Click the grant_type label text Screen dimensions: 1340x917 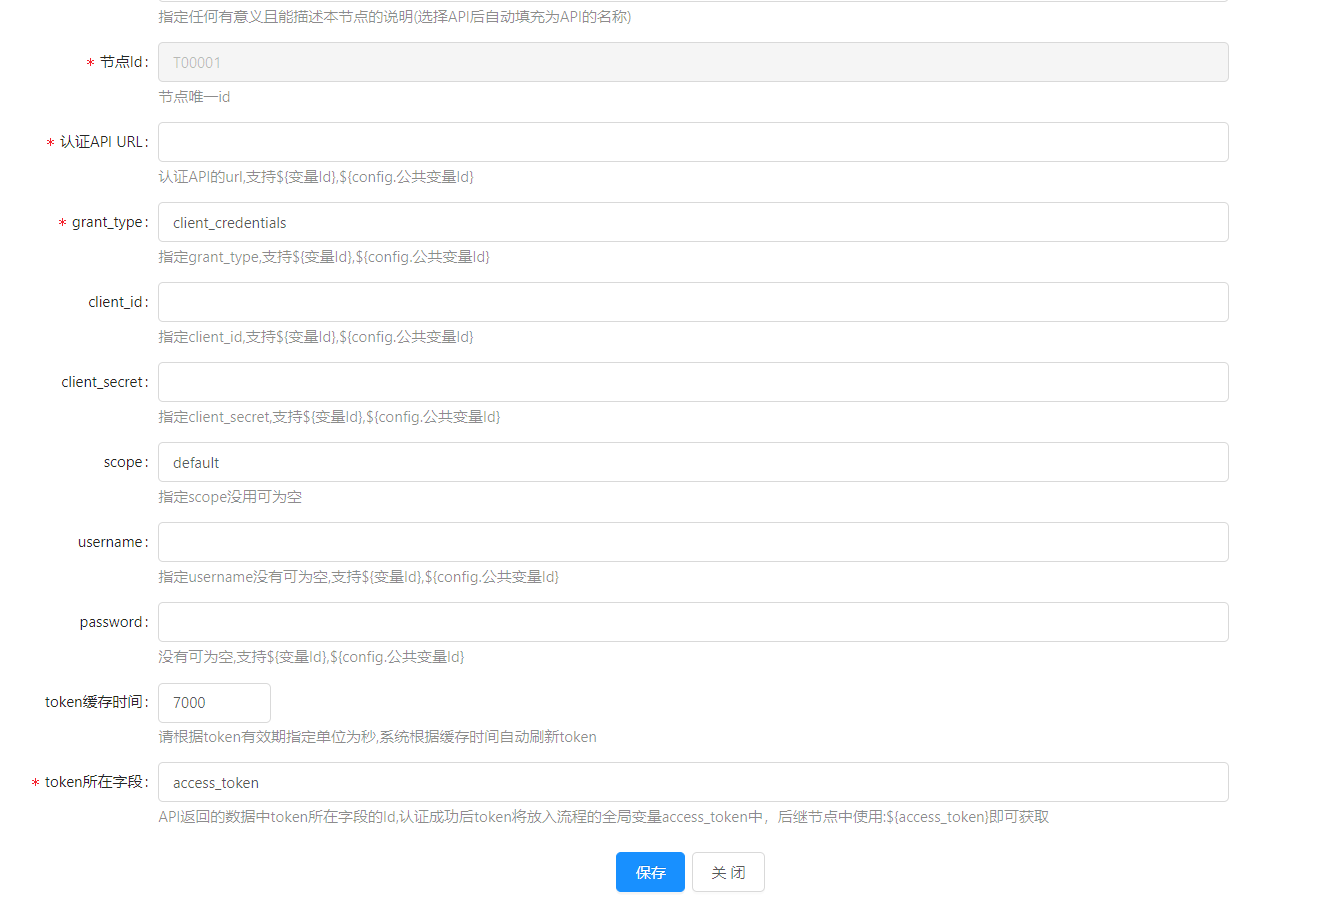tap(108, 222)
